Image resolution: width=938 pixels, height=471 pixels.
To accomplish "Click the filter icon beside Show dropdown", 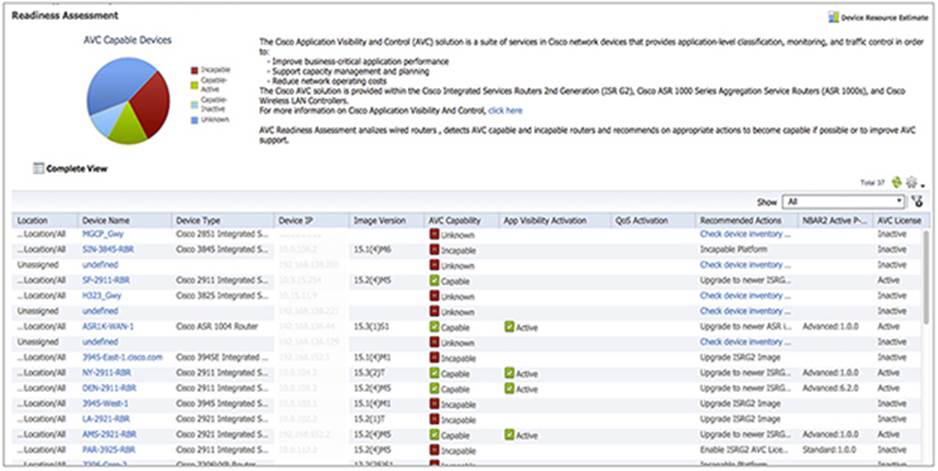I will 917,201.
